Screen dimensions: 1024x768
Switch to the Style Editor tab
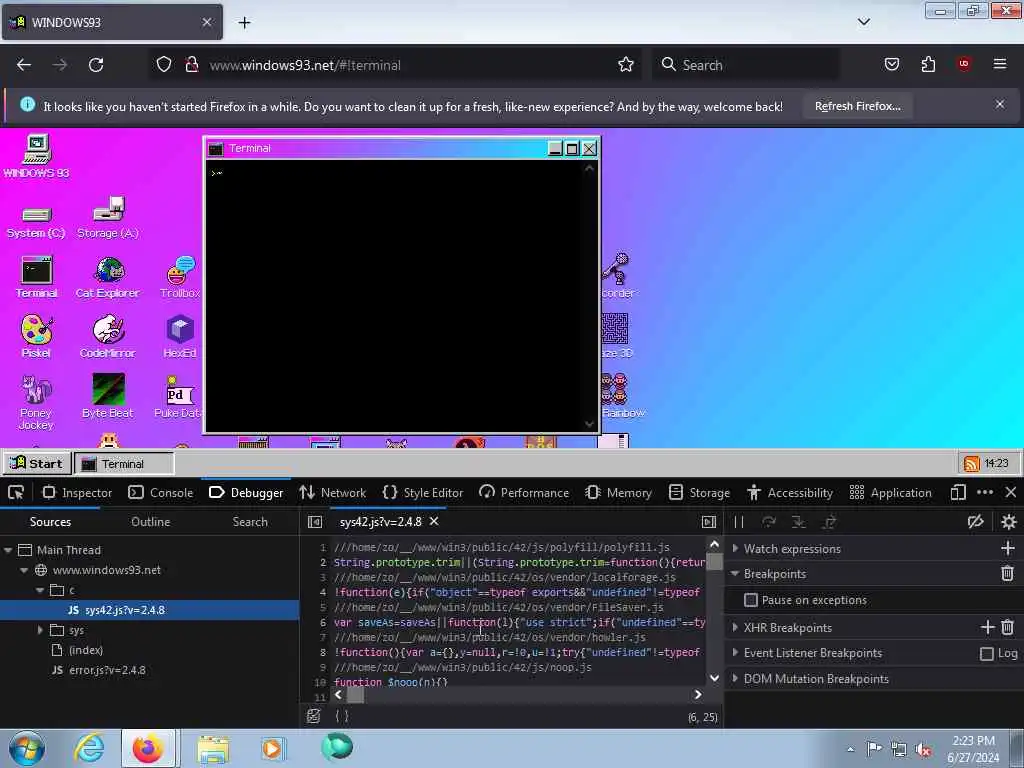(x=423, y=492)
